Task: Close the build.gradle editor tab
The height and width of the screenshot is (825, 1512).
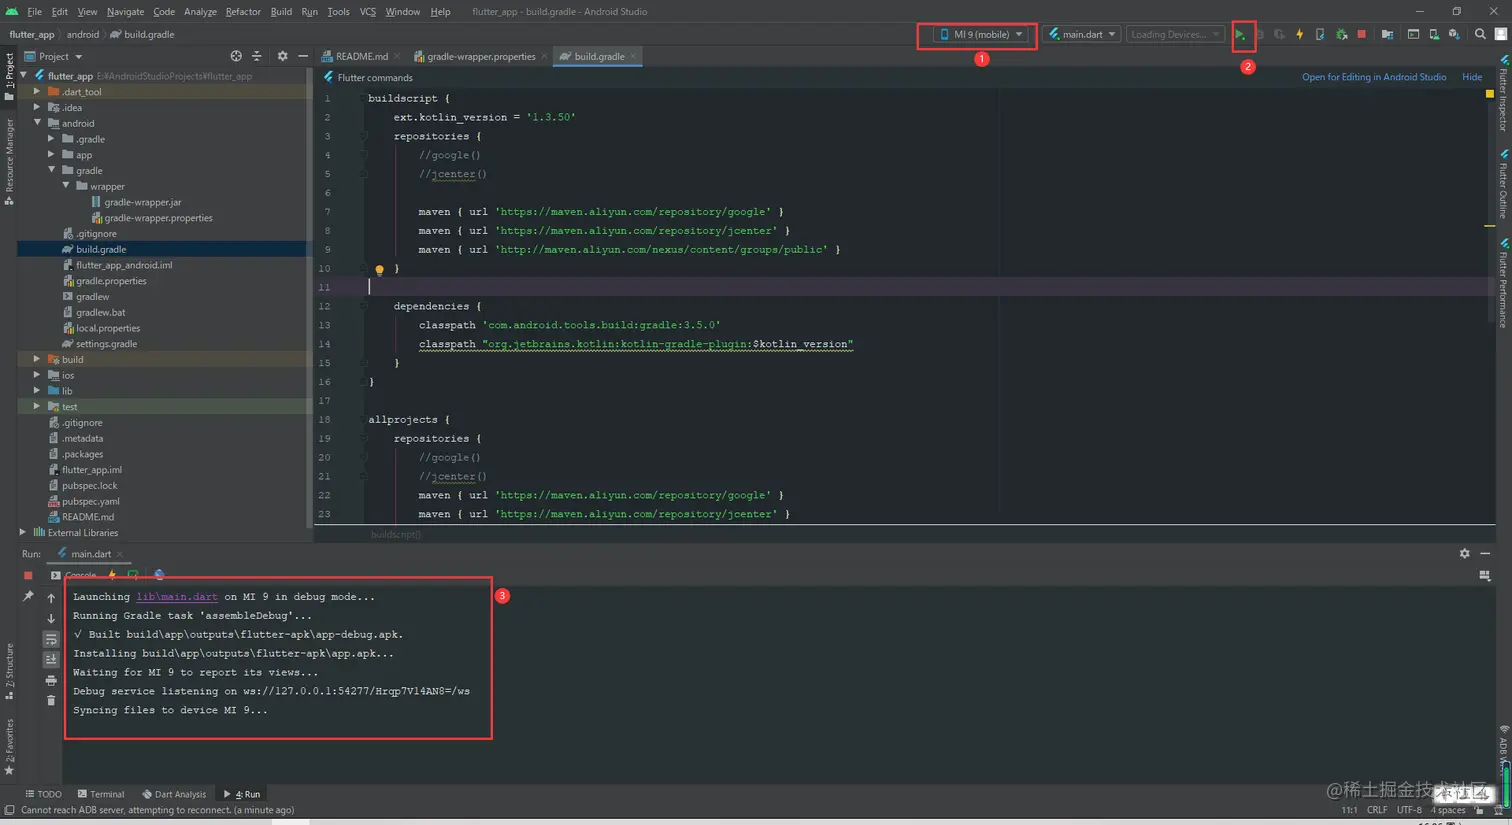Action: pos(633,57)
